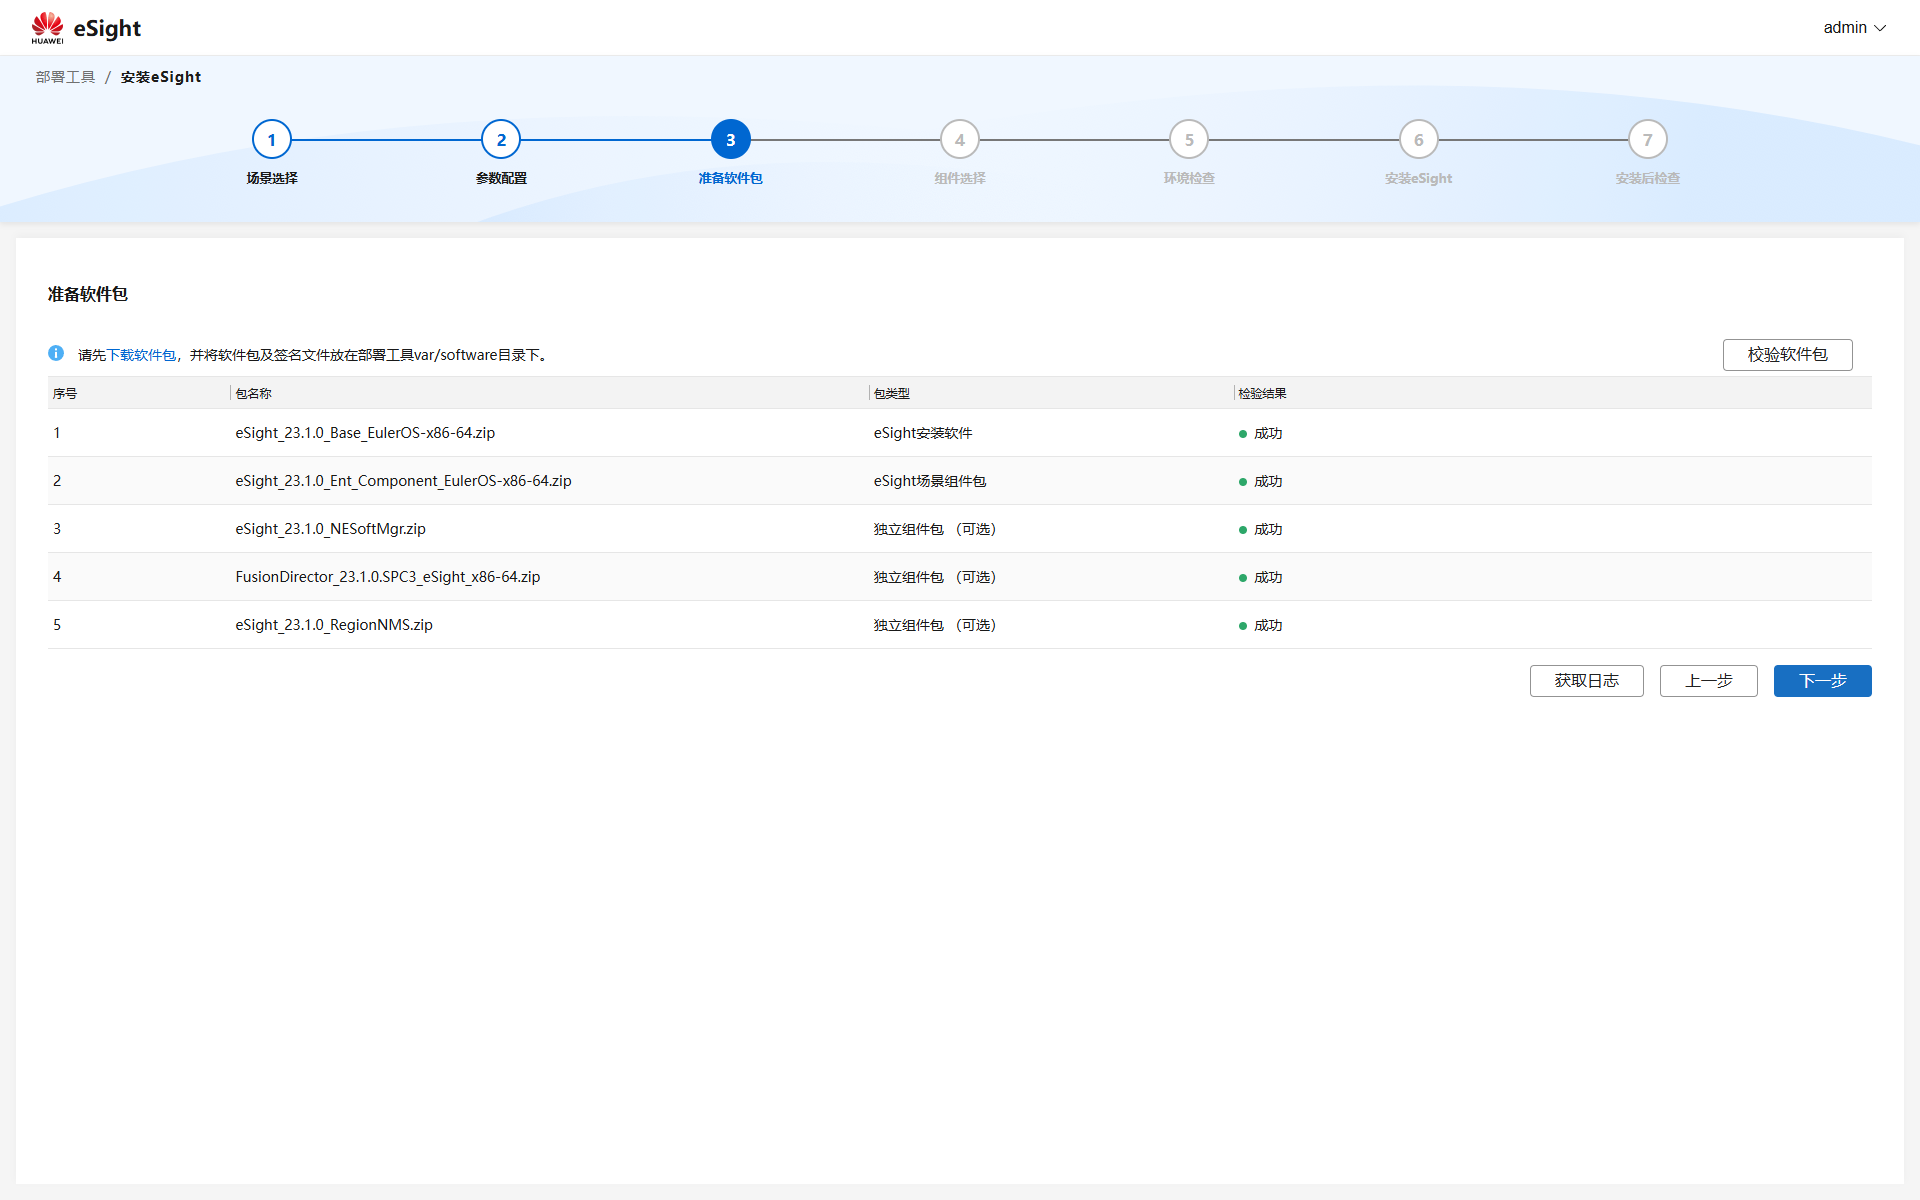1920x1200 pixels.
Task: Proceed with the 下一步 button
Action: [x=1822, y=681]
